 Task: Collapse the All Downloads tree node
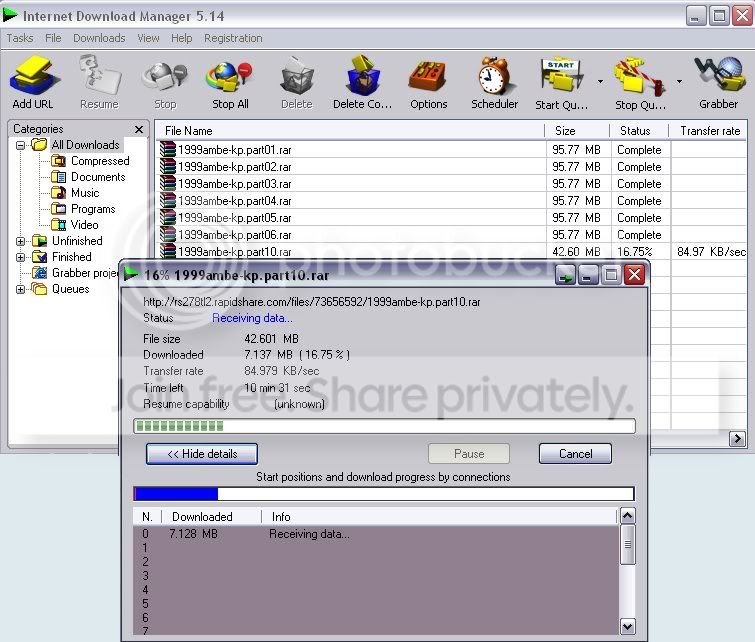click(20, 145)
